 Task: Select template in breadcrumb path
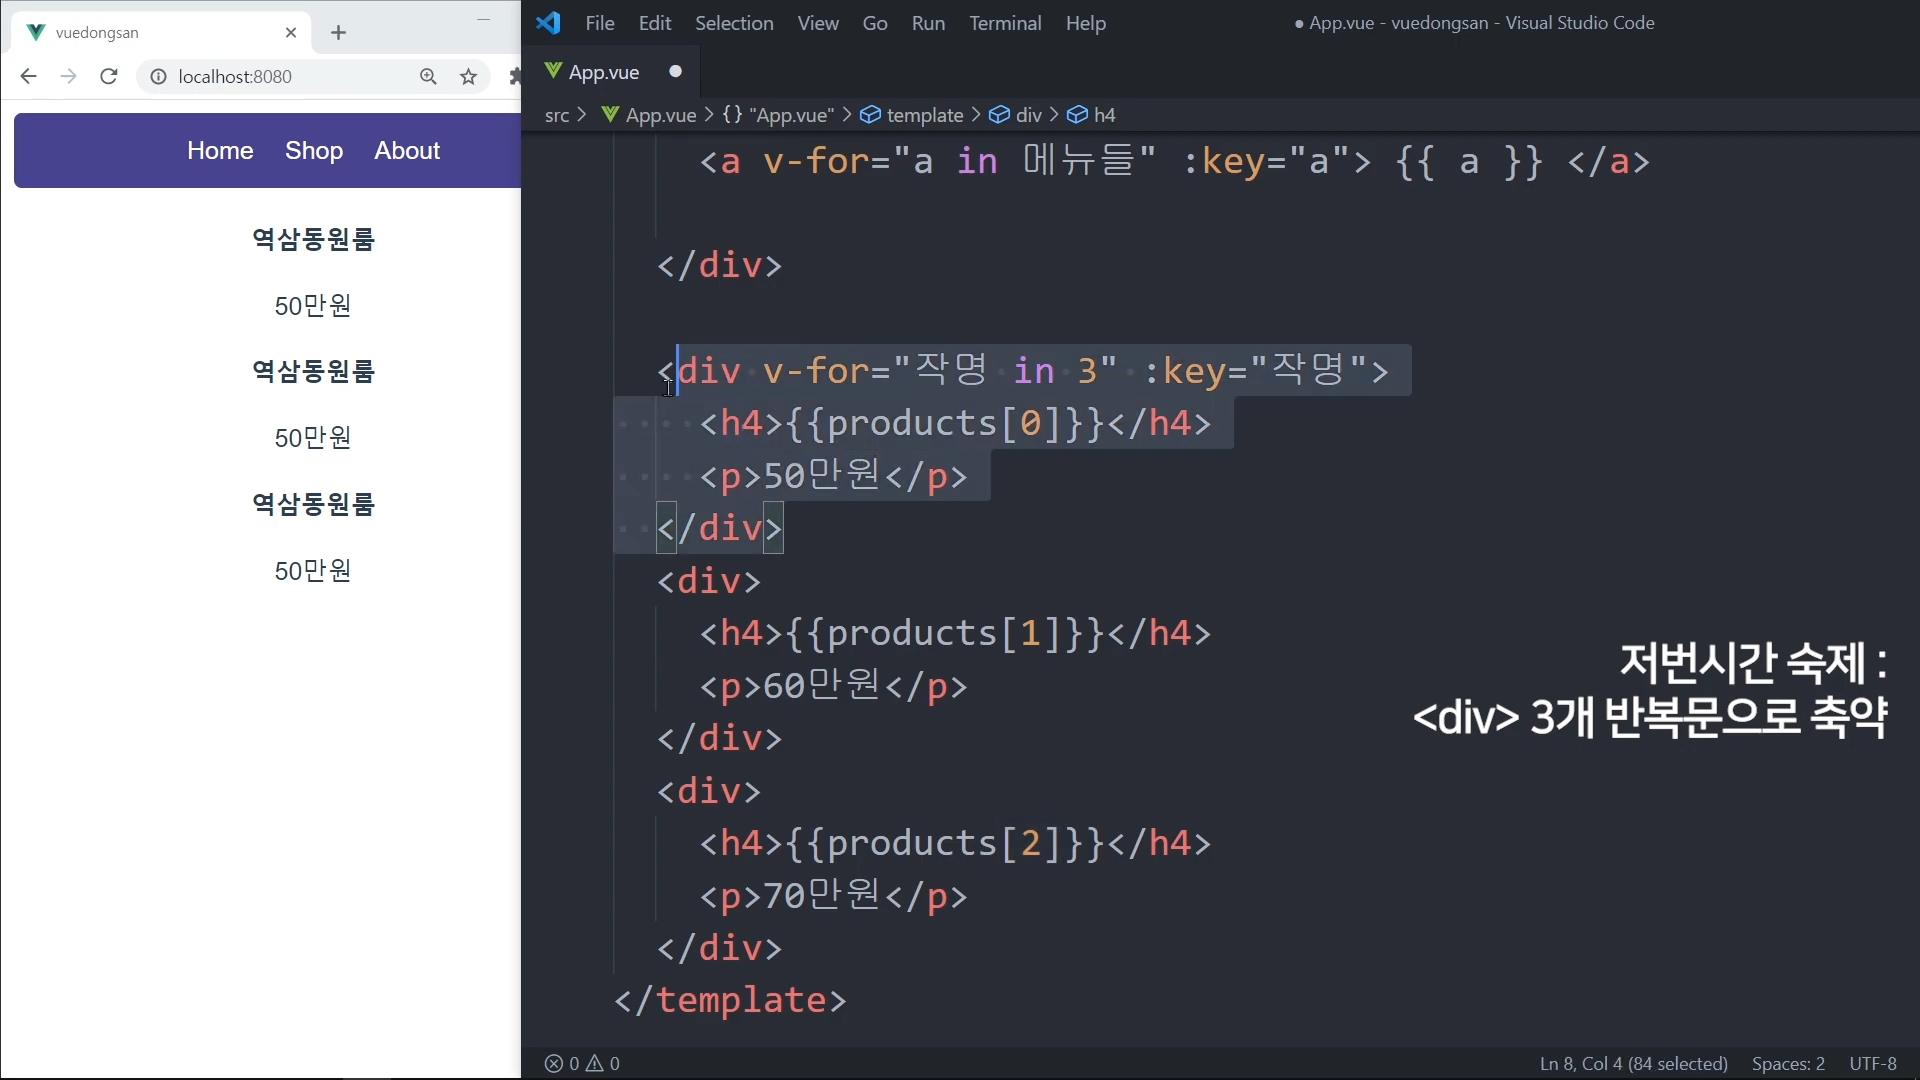[x=924, y=115]
